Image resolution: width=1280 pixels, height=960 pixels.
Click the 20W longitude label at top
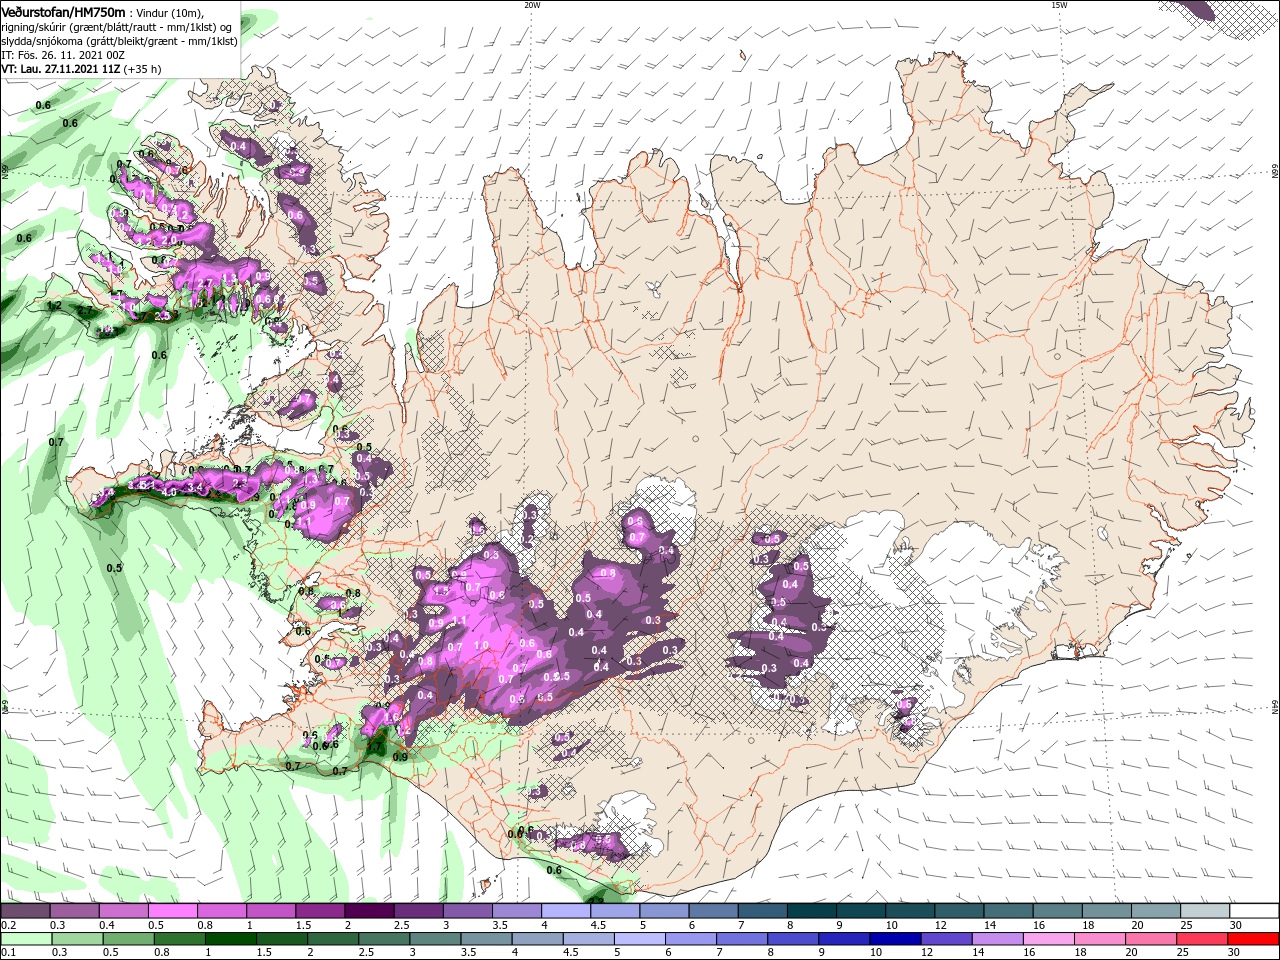532,5
